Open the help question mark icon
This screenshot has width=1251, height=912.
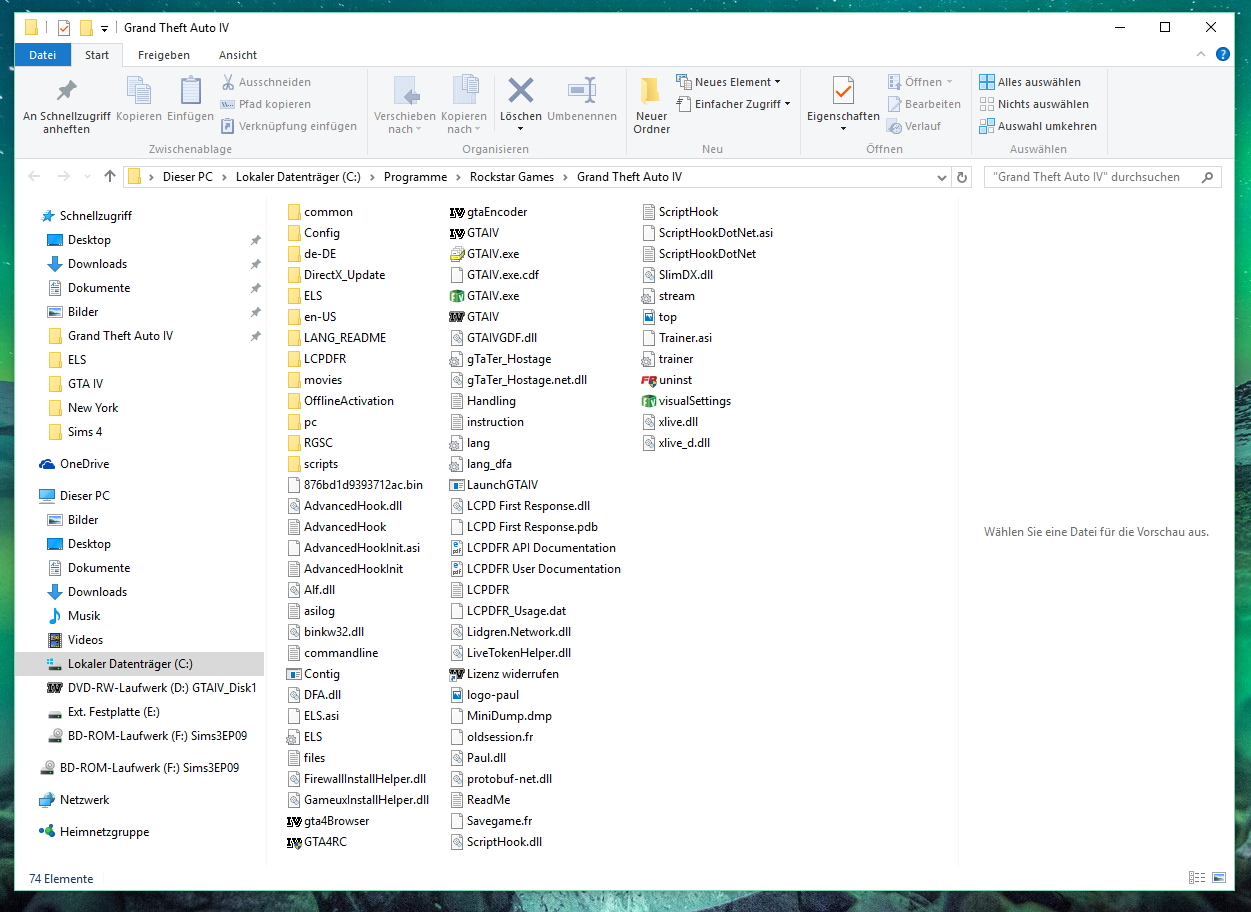pyautogui.click(x=1222, y=54)
